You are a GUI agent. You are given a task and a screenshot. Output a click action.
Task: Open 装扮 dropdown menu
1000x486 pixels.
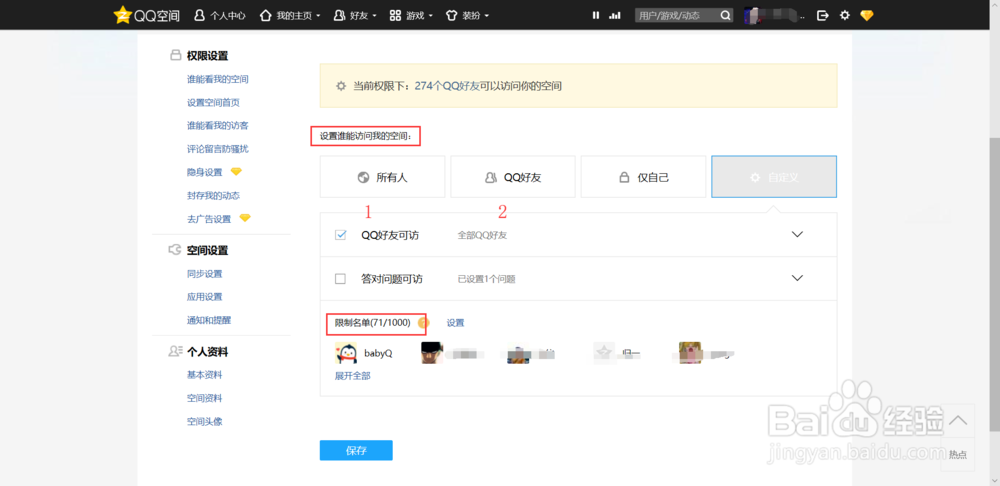pyautogui.click(x=467, y=15)
